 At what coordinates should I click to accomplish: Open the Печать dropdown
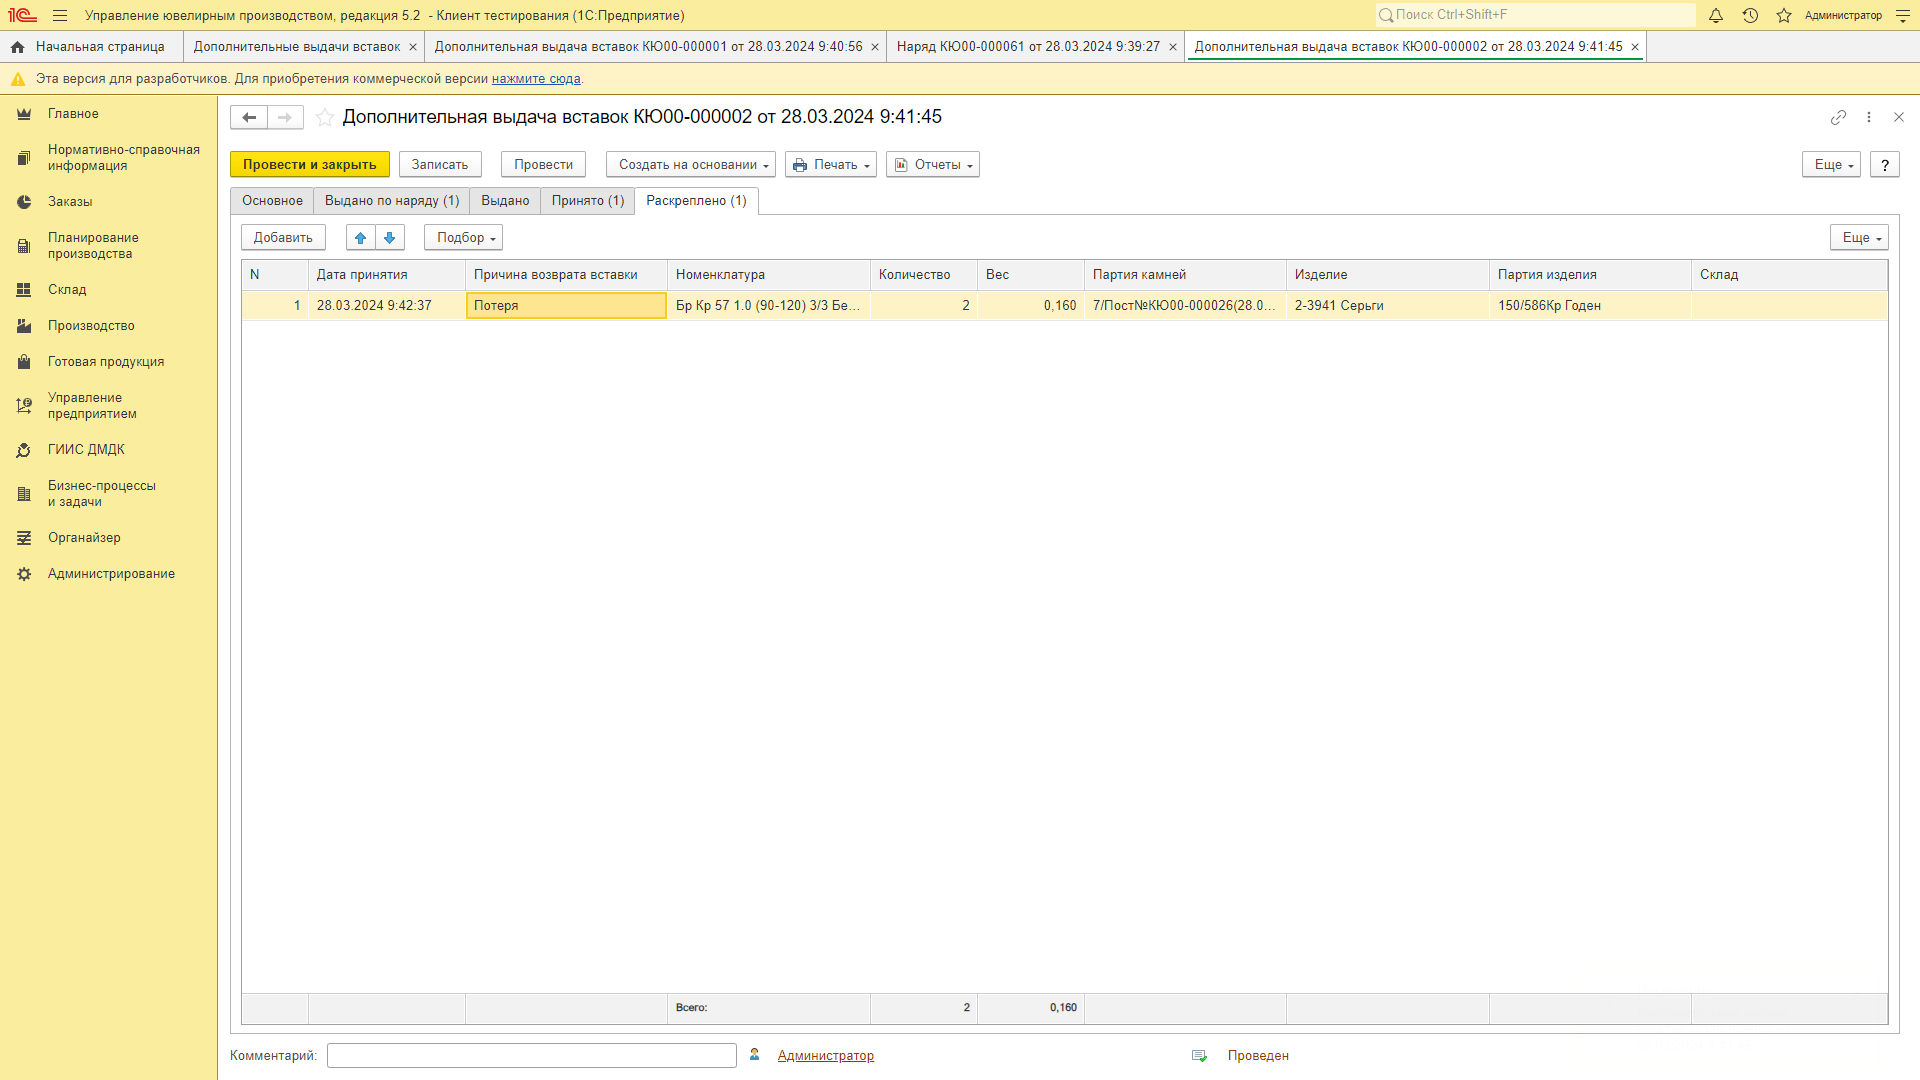click(831, 165)
